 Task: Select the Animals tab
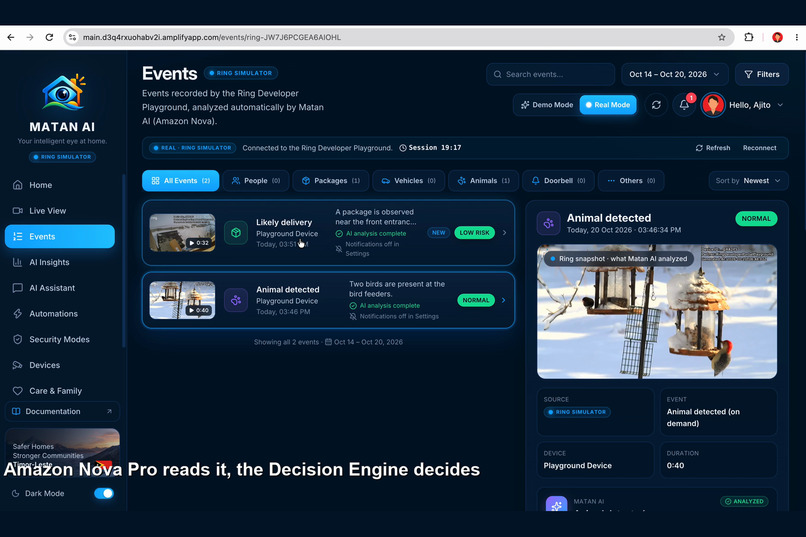coord(484,181)
